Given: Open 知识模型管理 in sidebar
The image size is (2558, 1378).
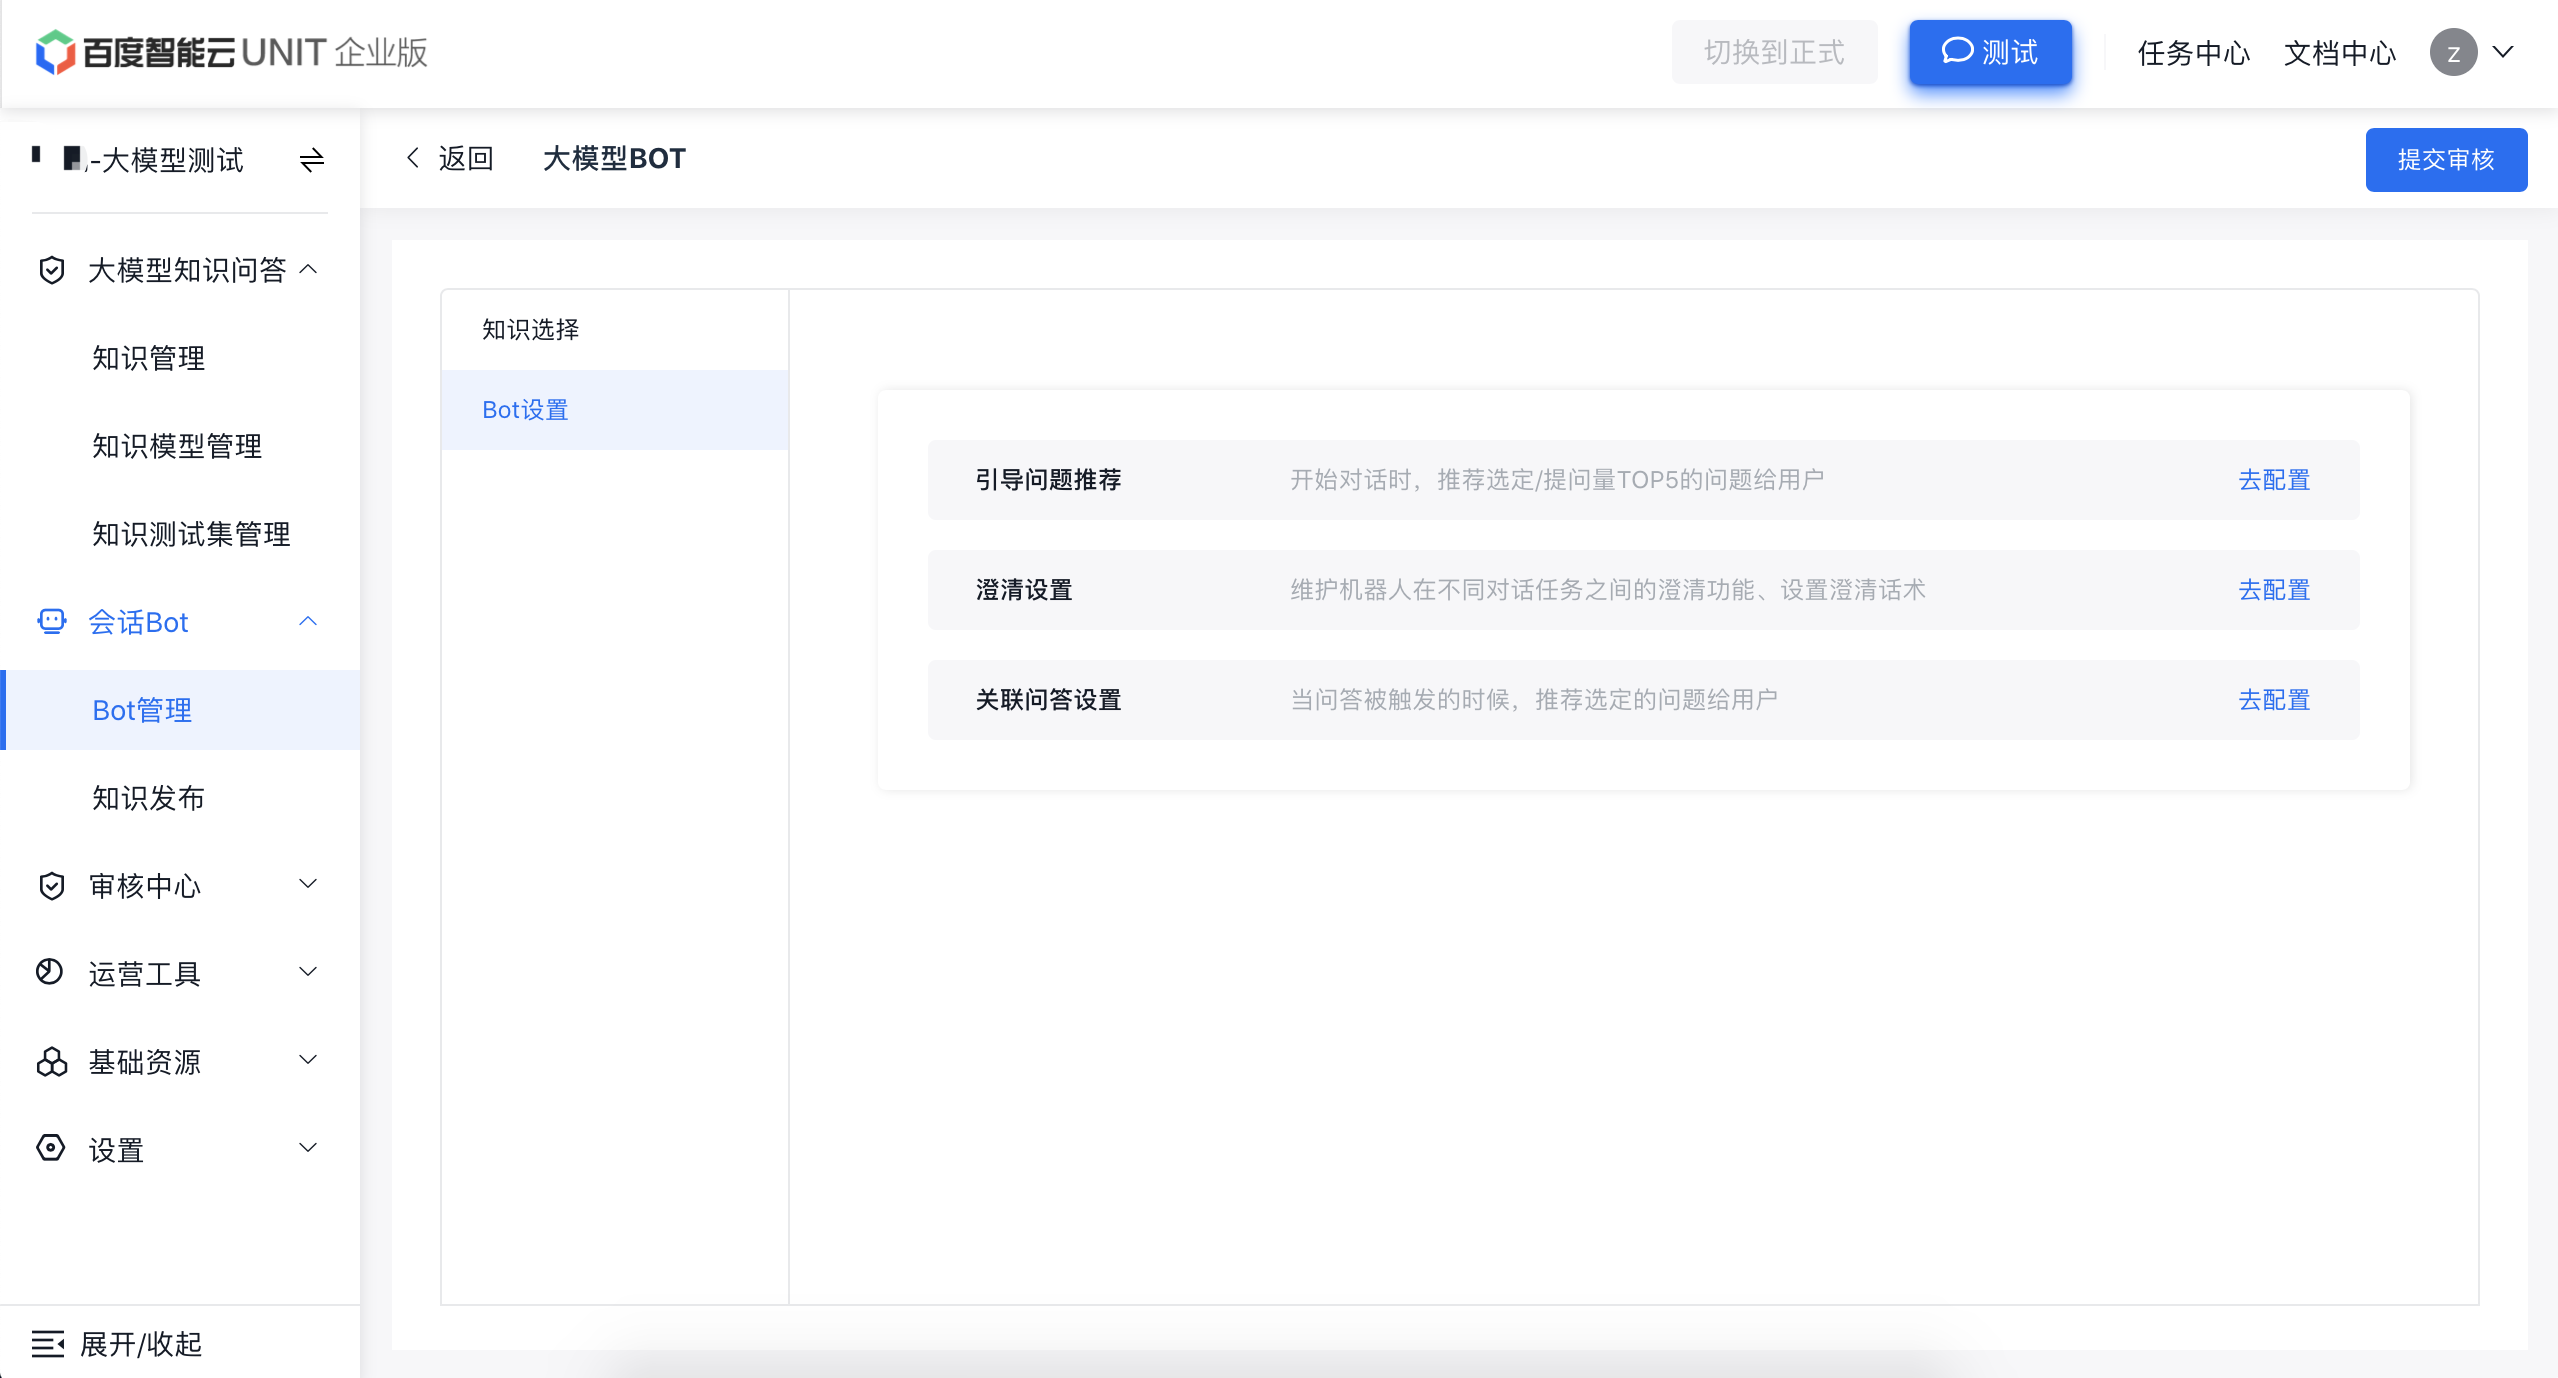Looking at the screenshot, I should click(x=180, y=446).
